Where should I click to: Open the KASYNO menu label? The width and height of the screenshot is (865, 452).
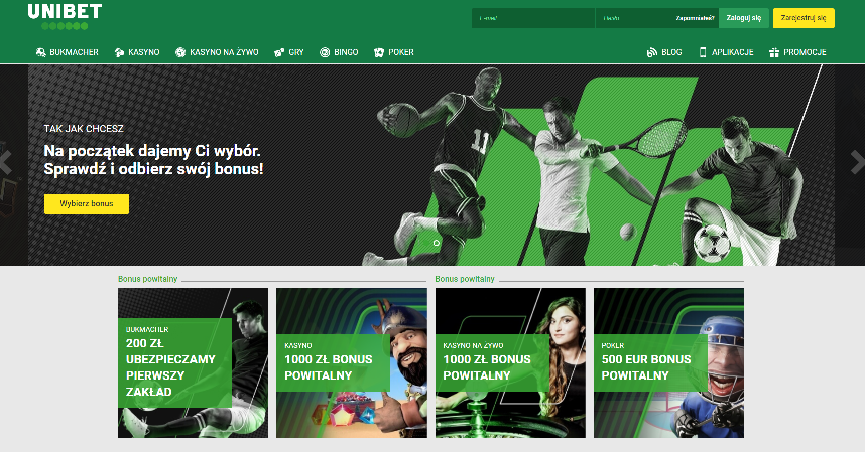tap(143, 52)
